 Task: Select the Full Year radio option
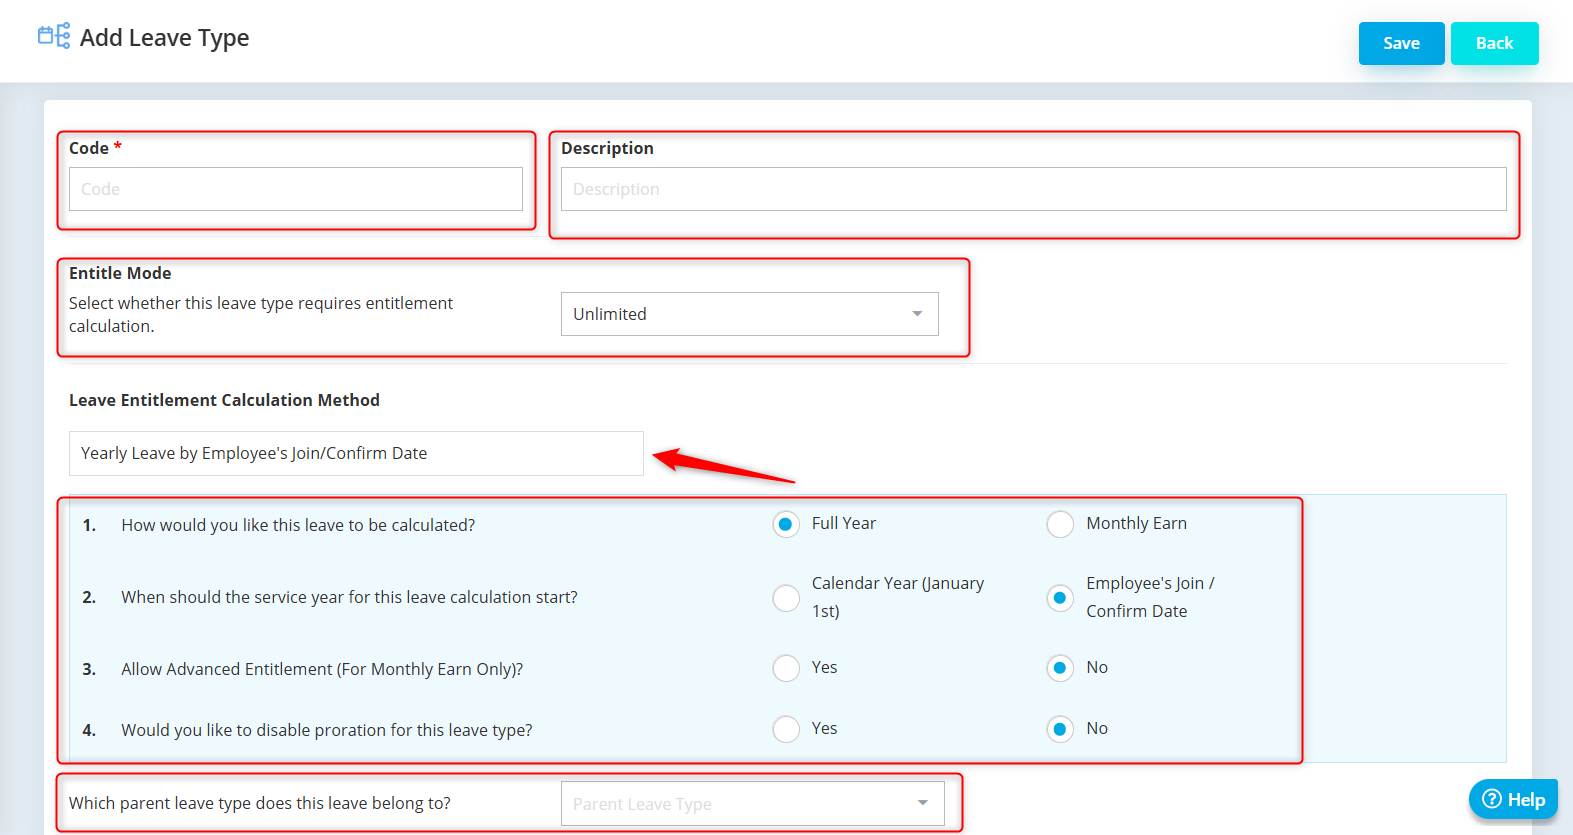[786, 524]
